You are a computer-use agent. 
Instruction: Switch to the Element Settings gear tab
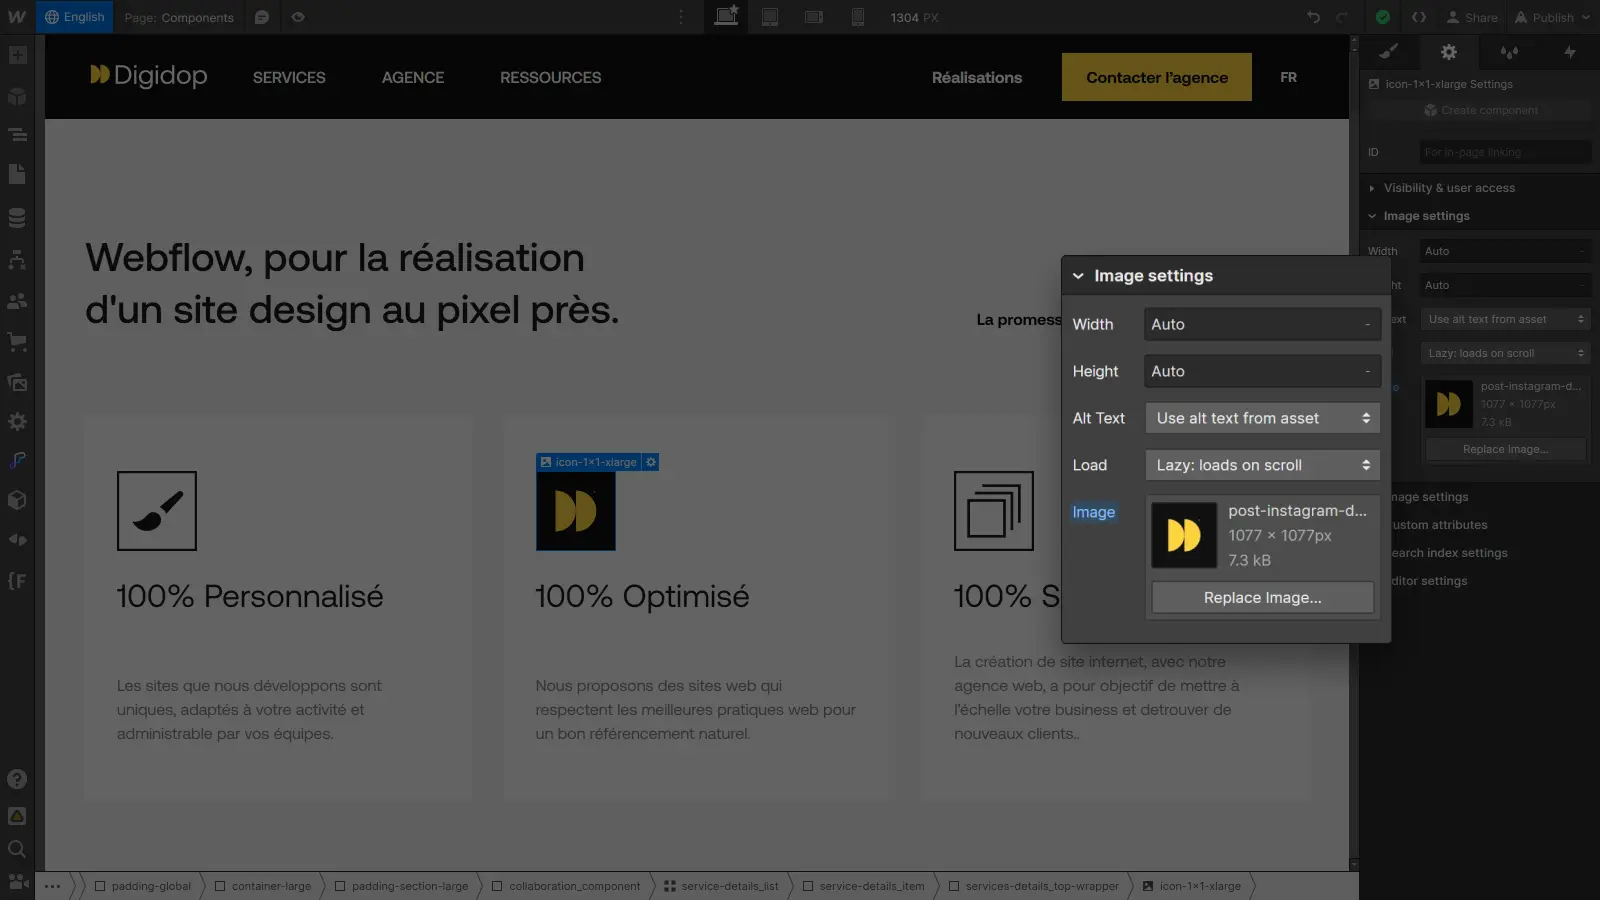pyautogui.click(x=1449, y=52)
